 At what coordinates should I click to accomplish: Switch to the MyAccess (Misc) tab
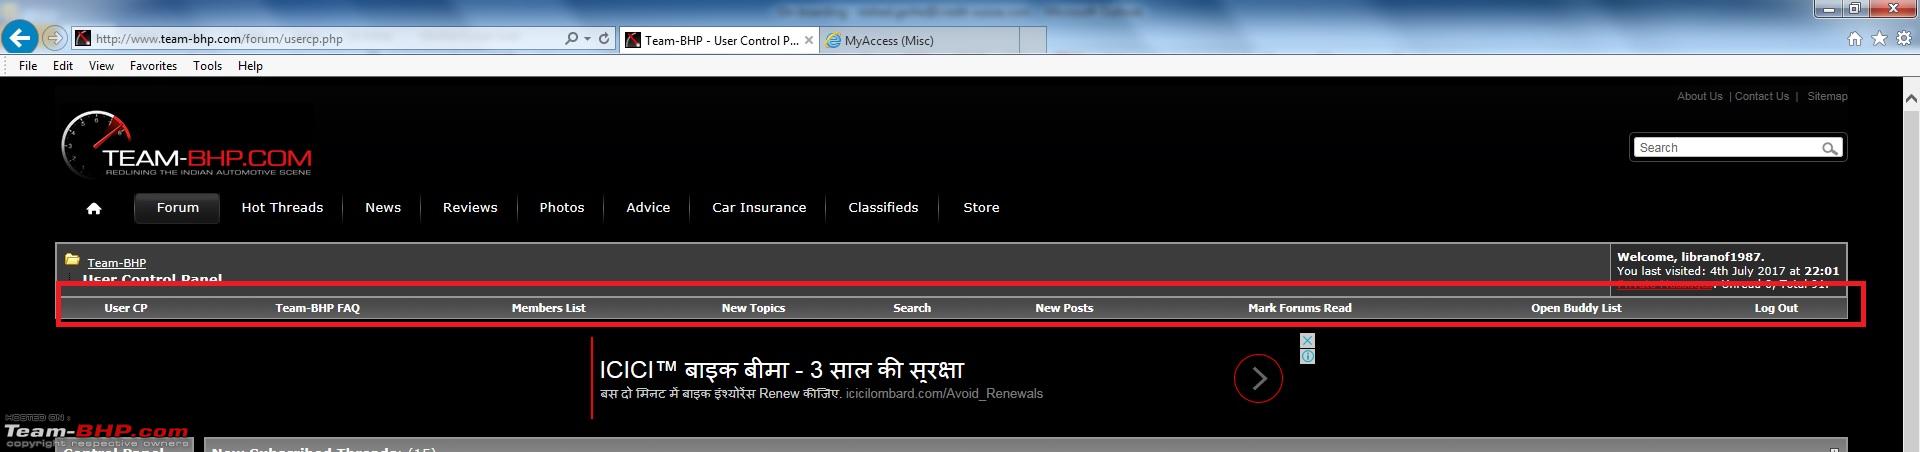pyautogui.click(x=921, y=40)
